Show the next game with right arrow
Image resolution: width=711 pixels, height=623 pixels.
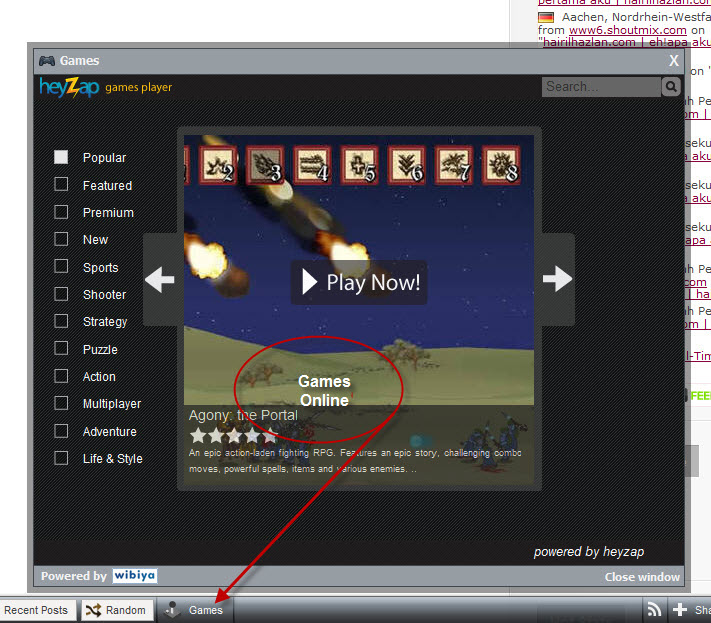[x=557, y=279]
